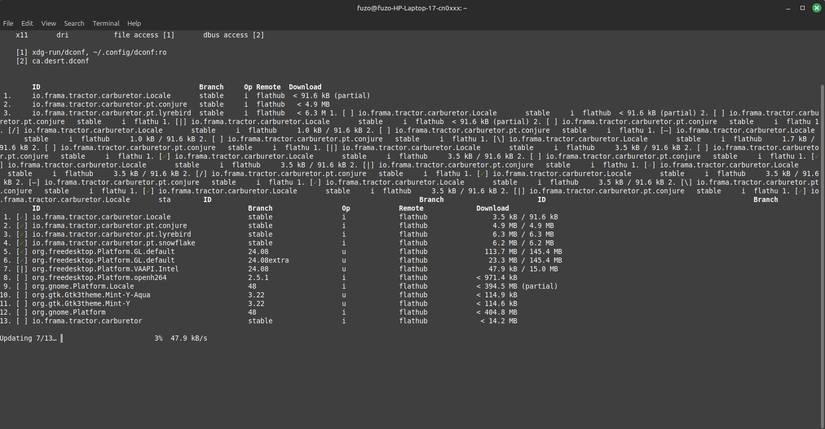The height and width of the screenshot is (429, 825).
Task: Click the '6.2 MB / 6.2 MB' download value
Action: (523, 243)
